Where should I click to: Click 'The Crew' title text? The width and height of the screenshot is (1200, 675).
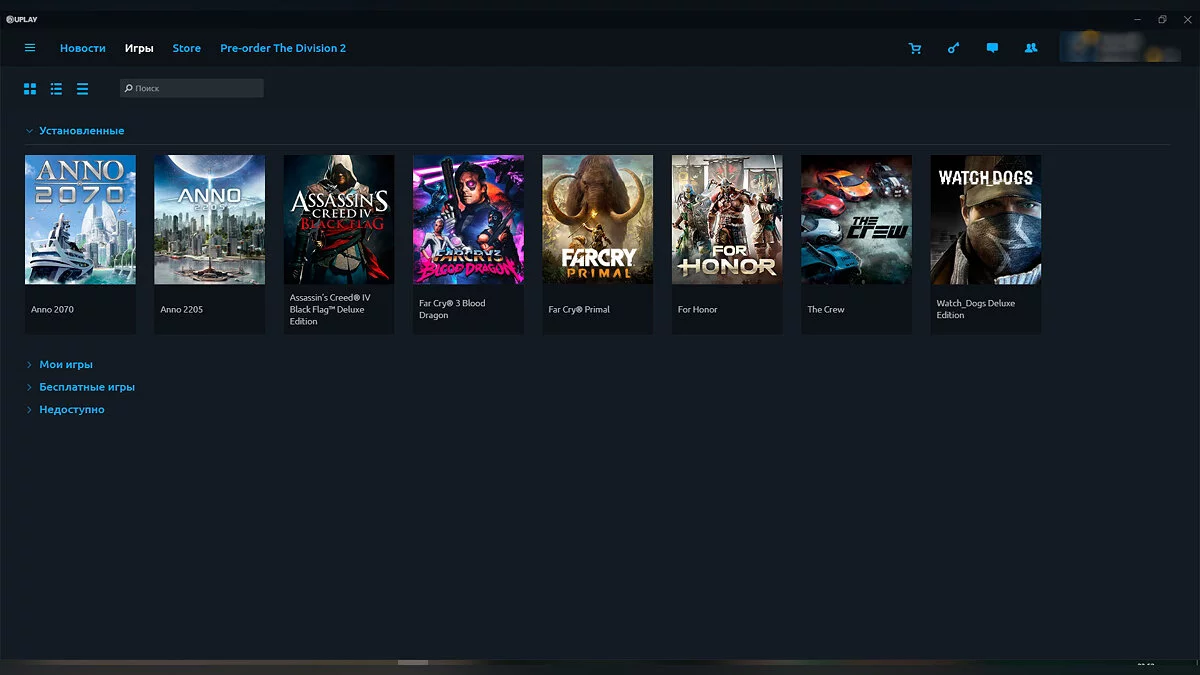click(826, 310)
